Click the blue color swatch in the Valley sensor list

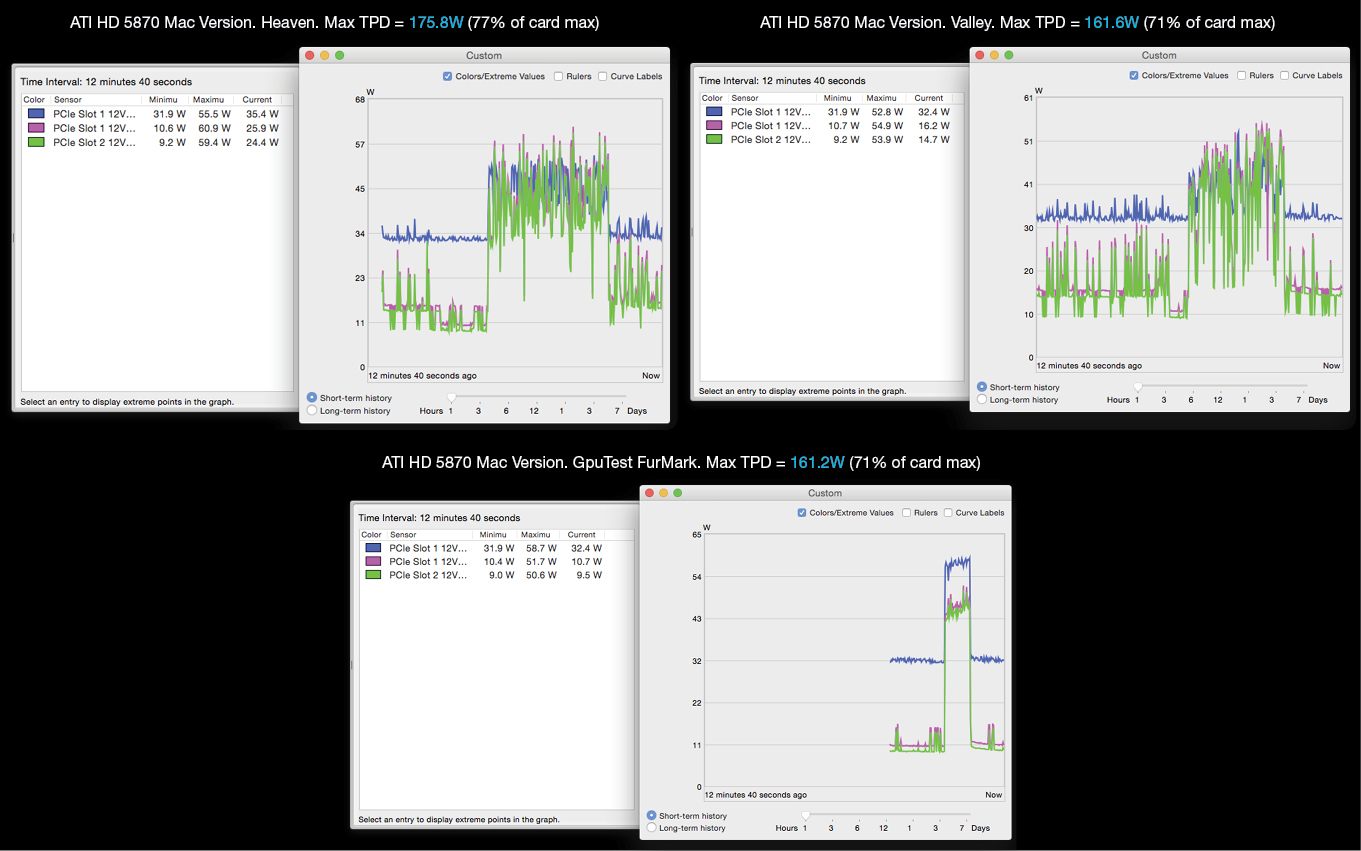click(714, 112)
